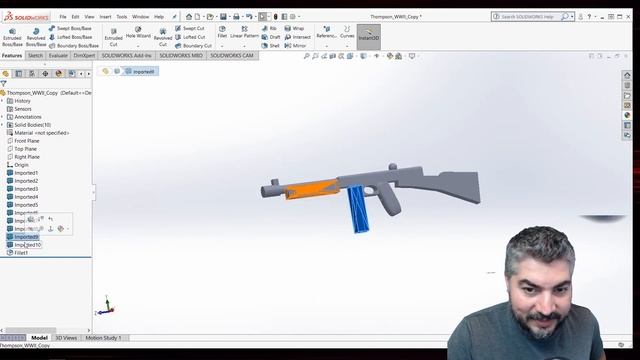The width and height of the screenshot is (640, 360).
Task: Open the Window menu
Action: (140, 17)
